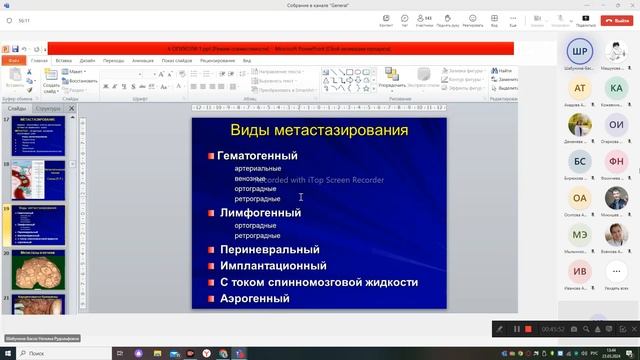
Task: Toggle text shadow (S)
Action: tap(133, 87)
